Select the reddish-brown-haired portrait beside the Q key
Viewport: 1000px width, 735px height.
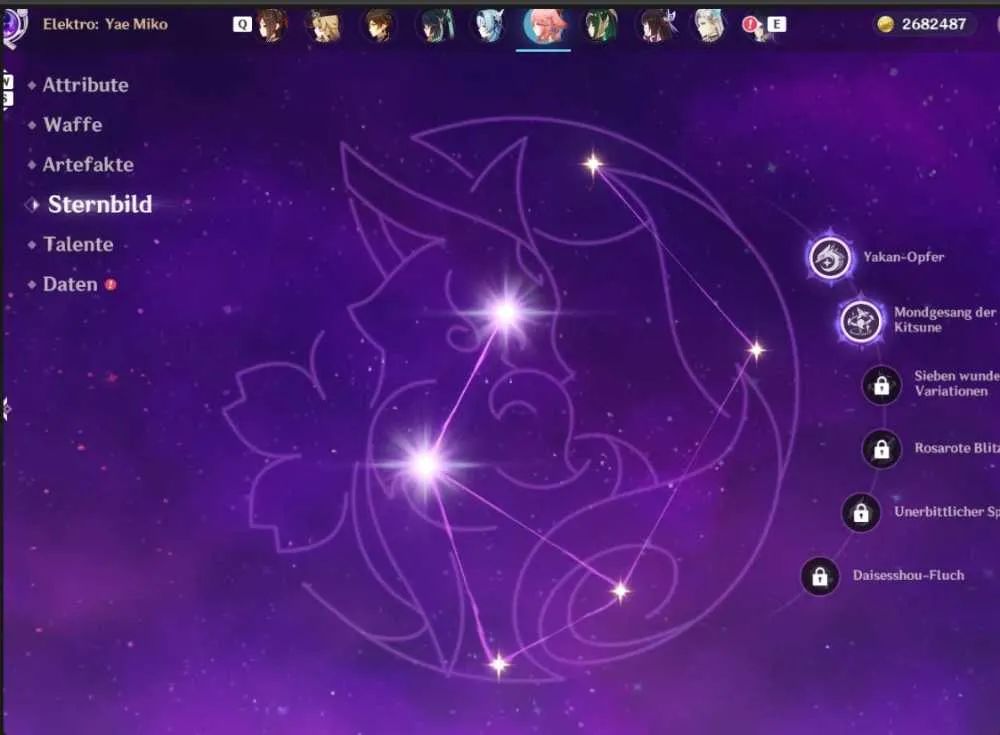pyautogui.click(x=272, y=26)
